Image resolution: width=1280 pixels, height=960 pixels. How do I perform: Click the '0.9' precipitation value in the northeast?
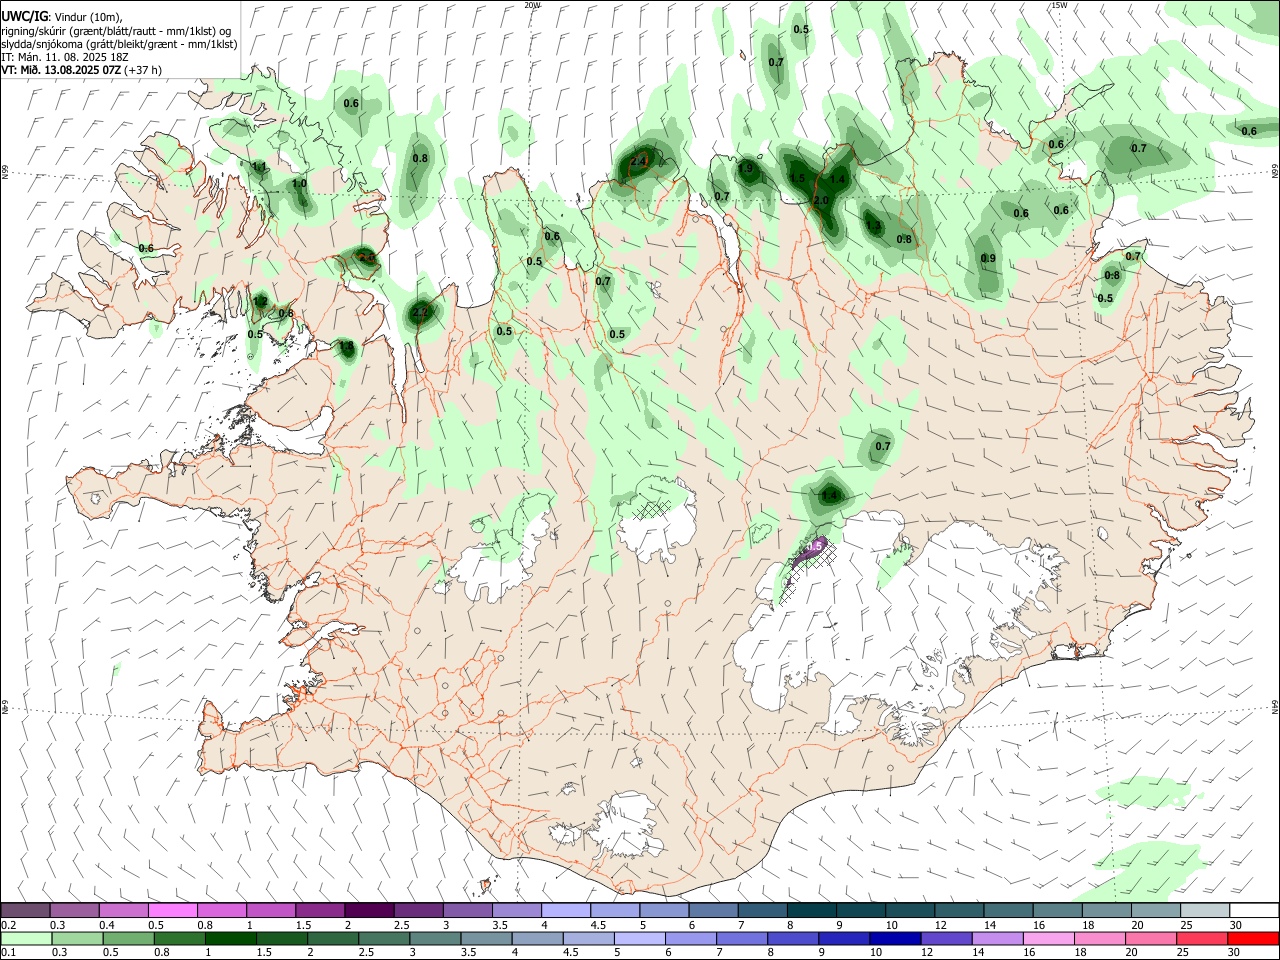coord(988,259)
